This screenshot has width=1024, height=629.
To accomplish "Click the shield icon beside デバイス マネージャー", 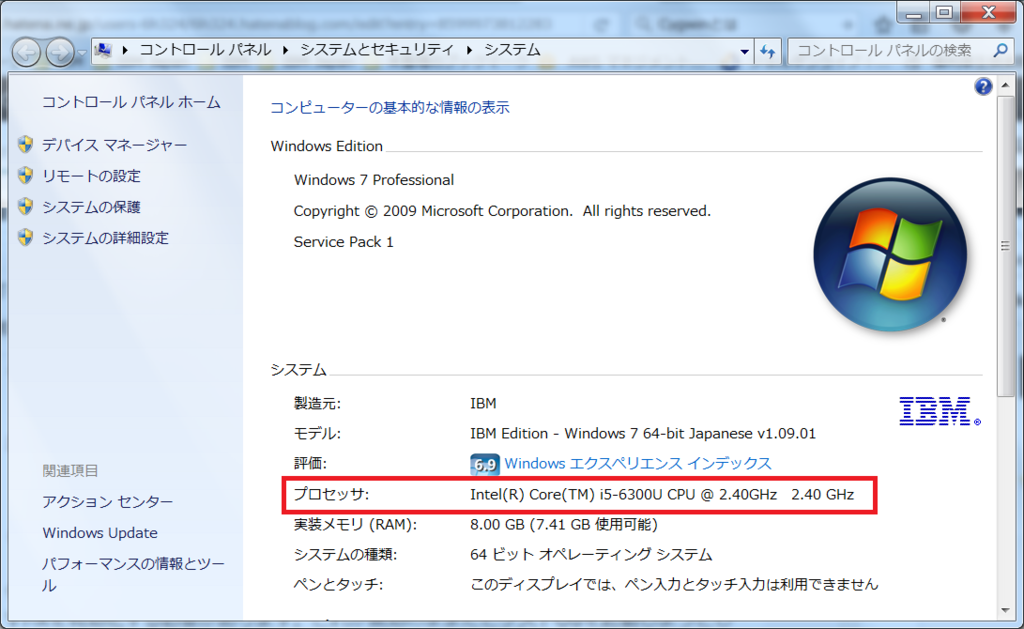I will pos(25,144).
